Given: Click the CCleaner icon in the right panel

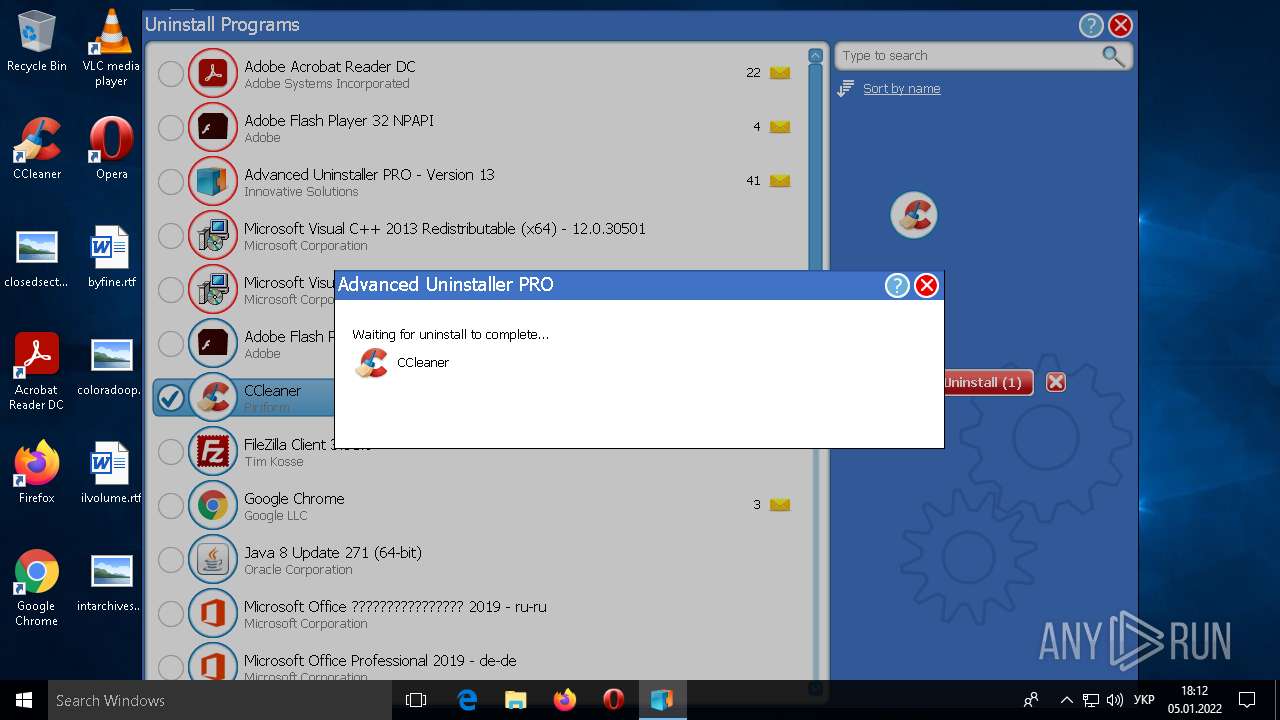Looking at the screenshot, I should tap(913, 215).
